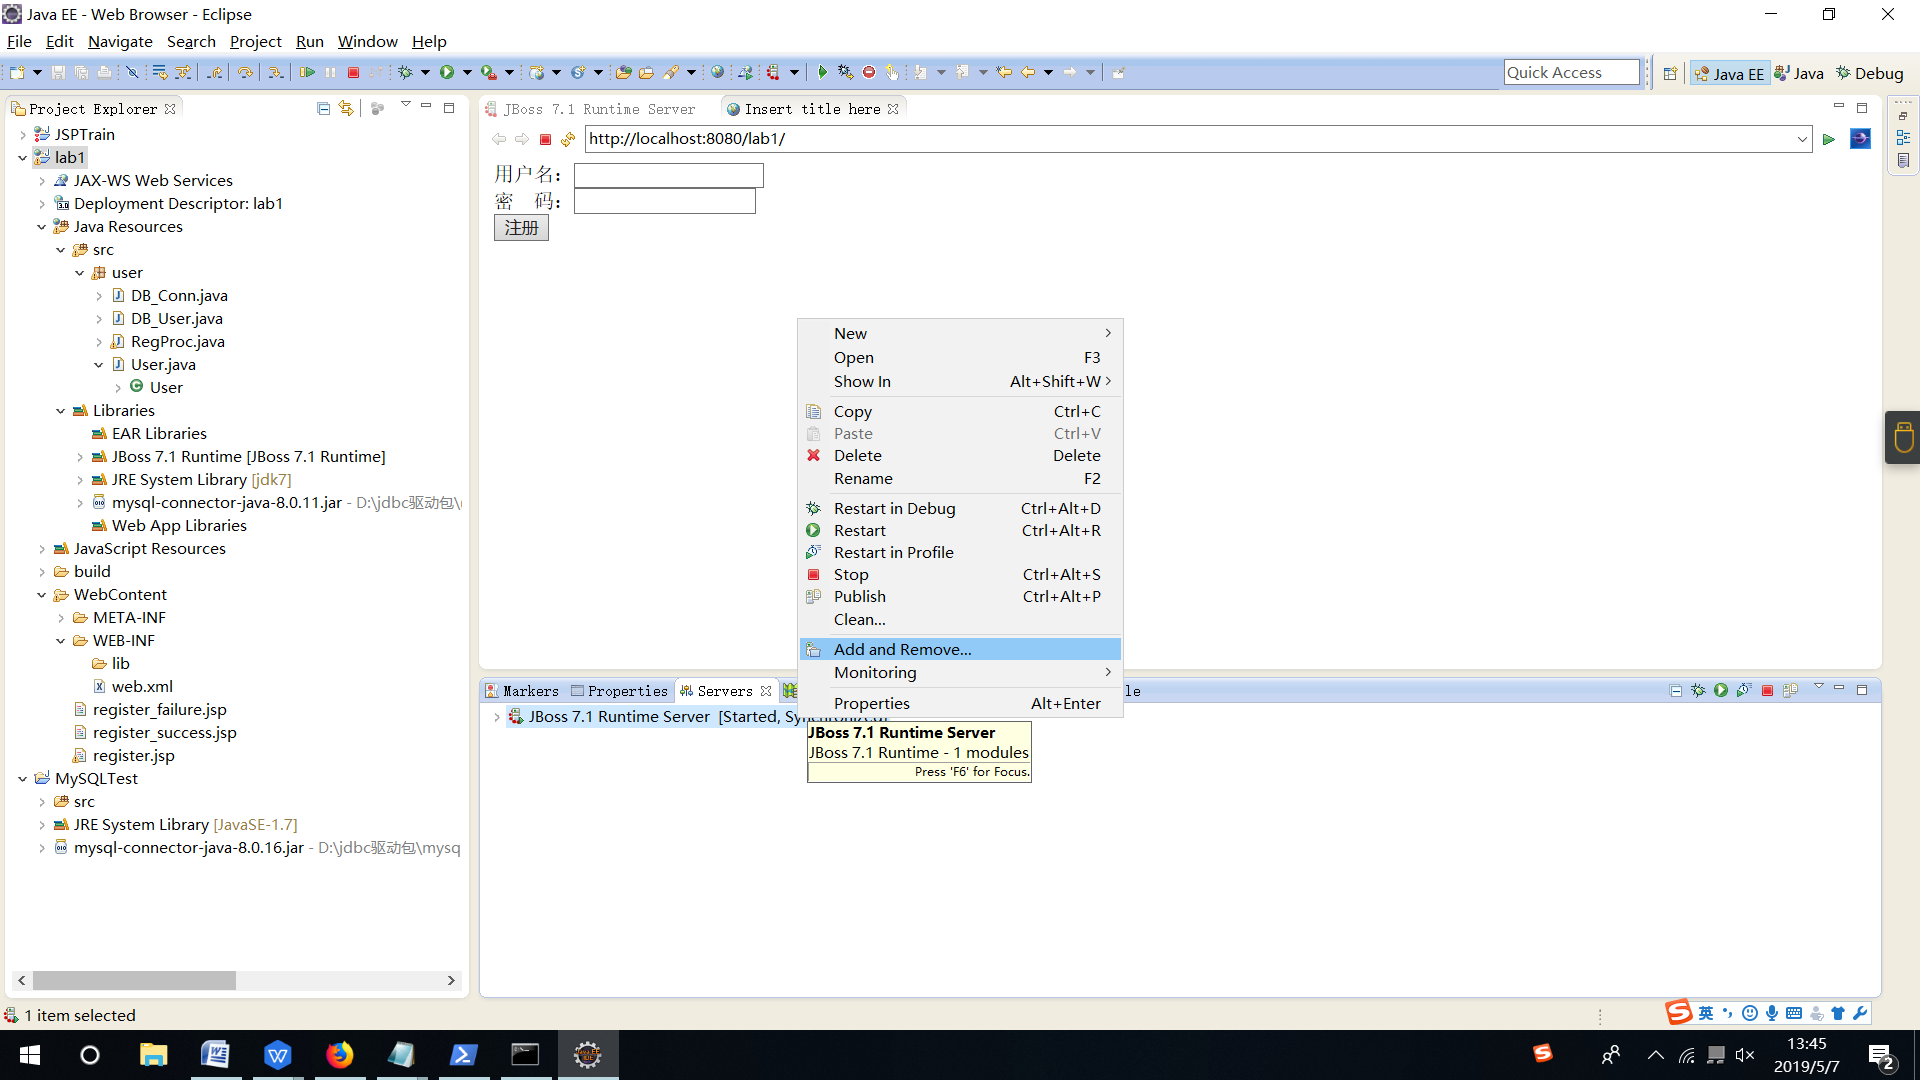This screenshot has height=1080, width=1920.
Task: Toggle Link with Editor in Project Explorer
Action: [346, 108]
